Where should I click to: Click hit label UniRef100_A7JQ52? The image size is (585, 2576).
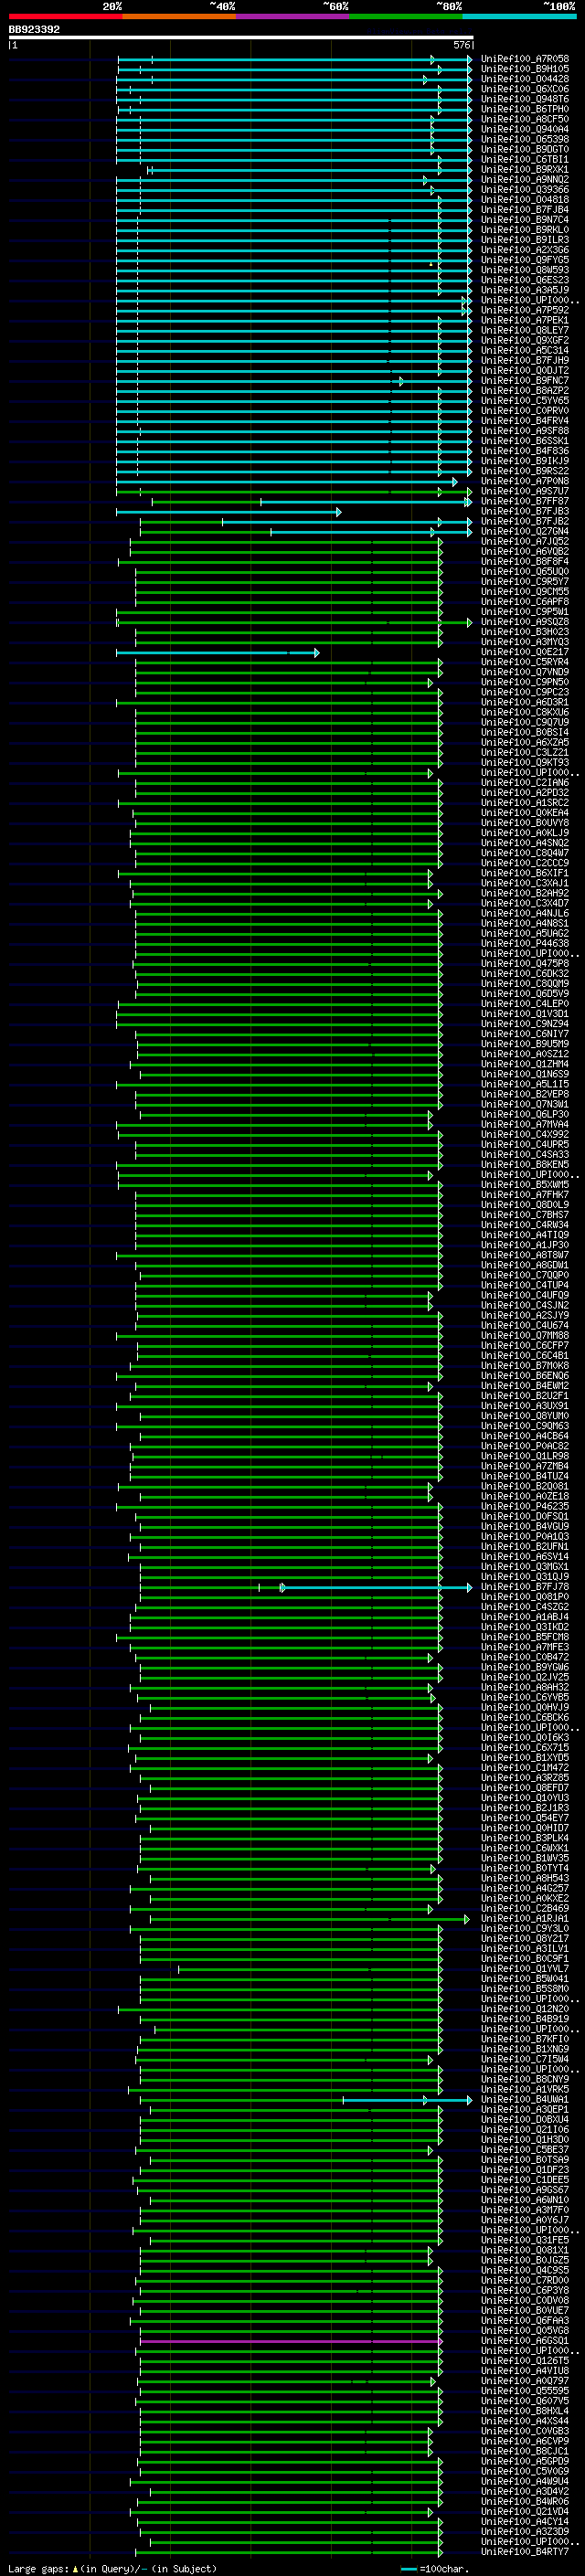pos(525,541)
